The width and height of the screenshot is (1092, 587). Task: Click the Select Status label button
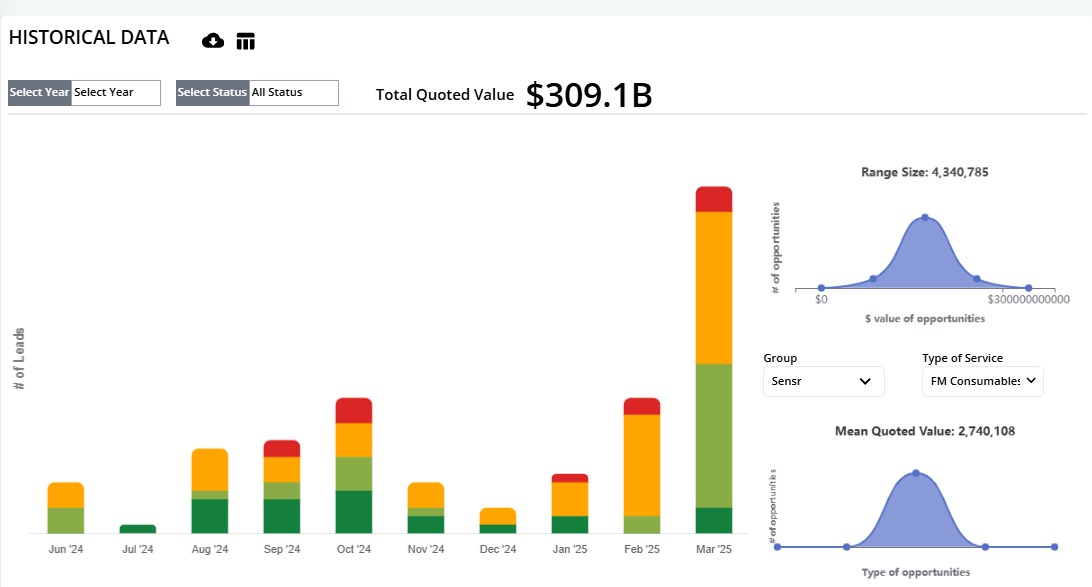tap(212, 93)
